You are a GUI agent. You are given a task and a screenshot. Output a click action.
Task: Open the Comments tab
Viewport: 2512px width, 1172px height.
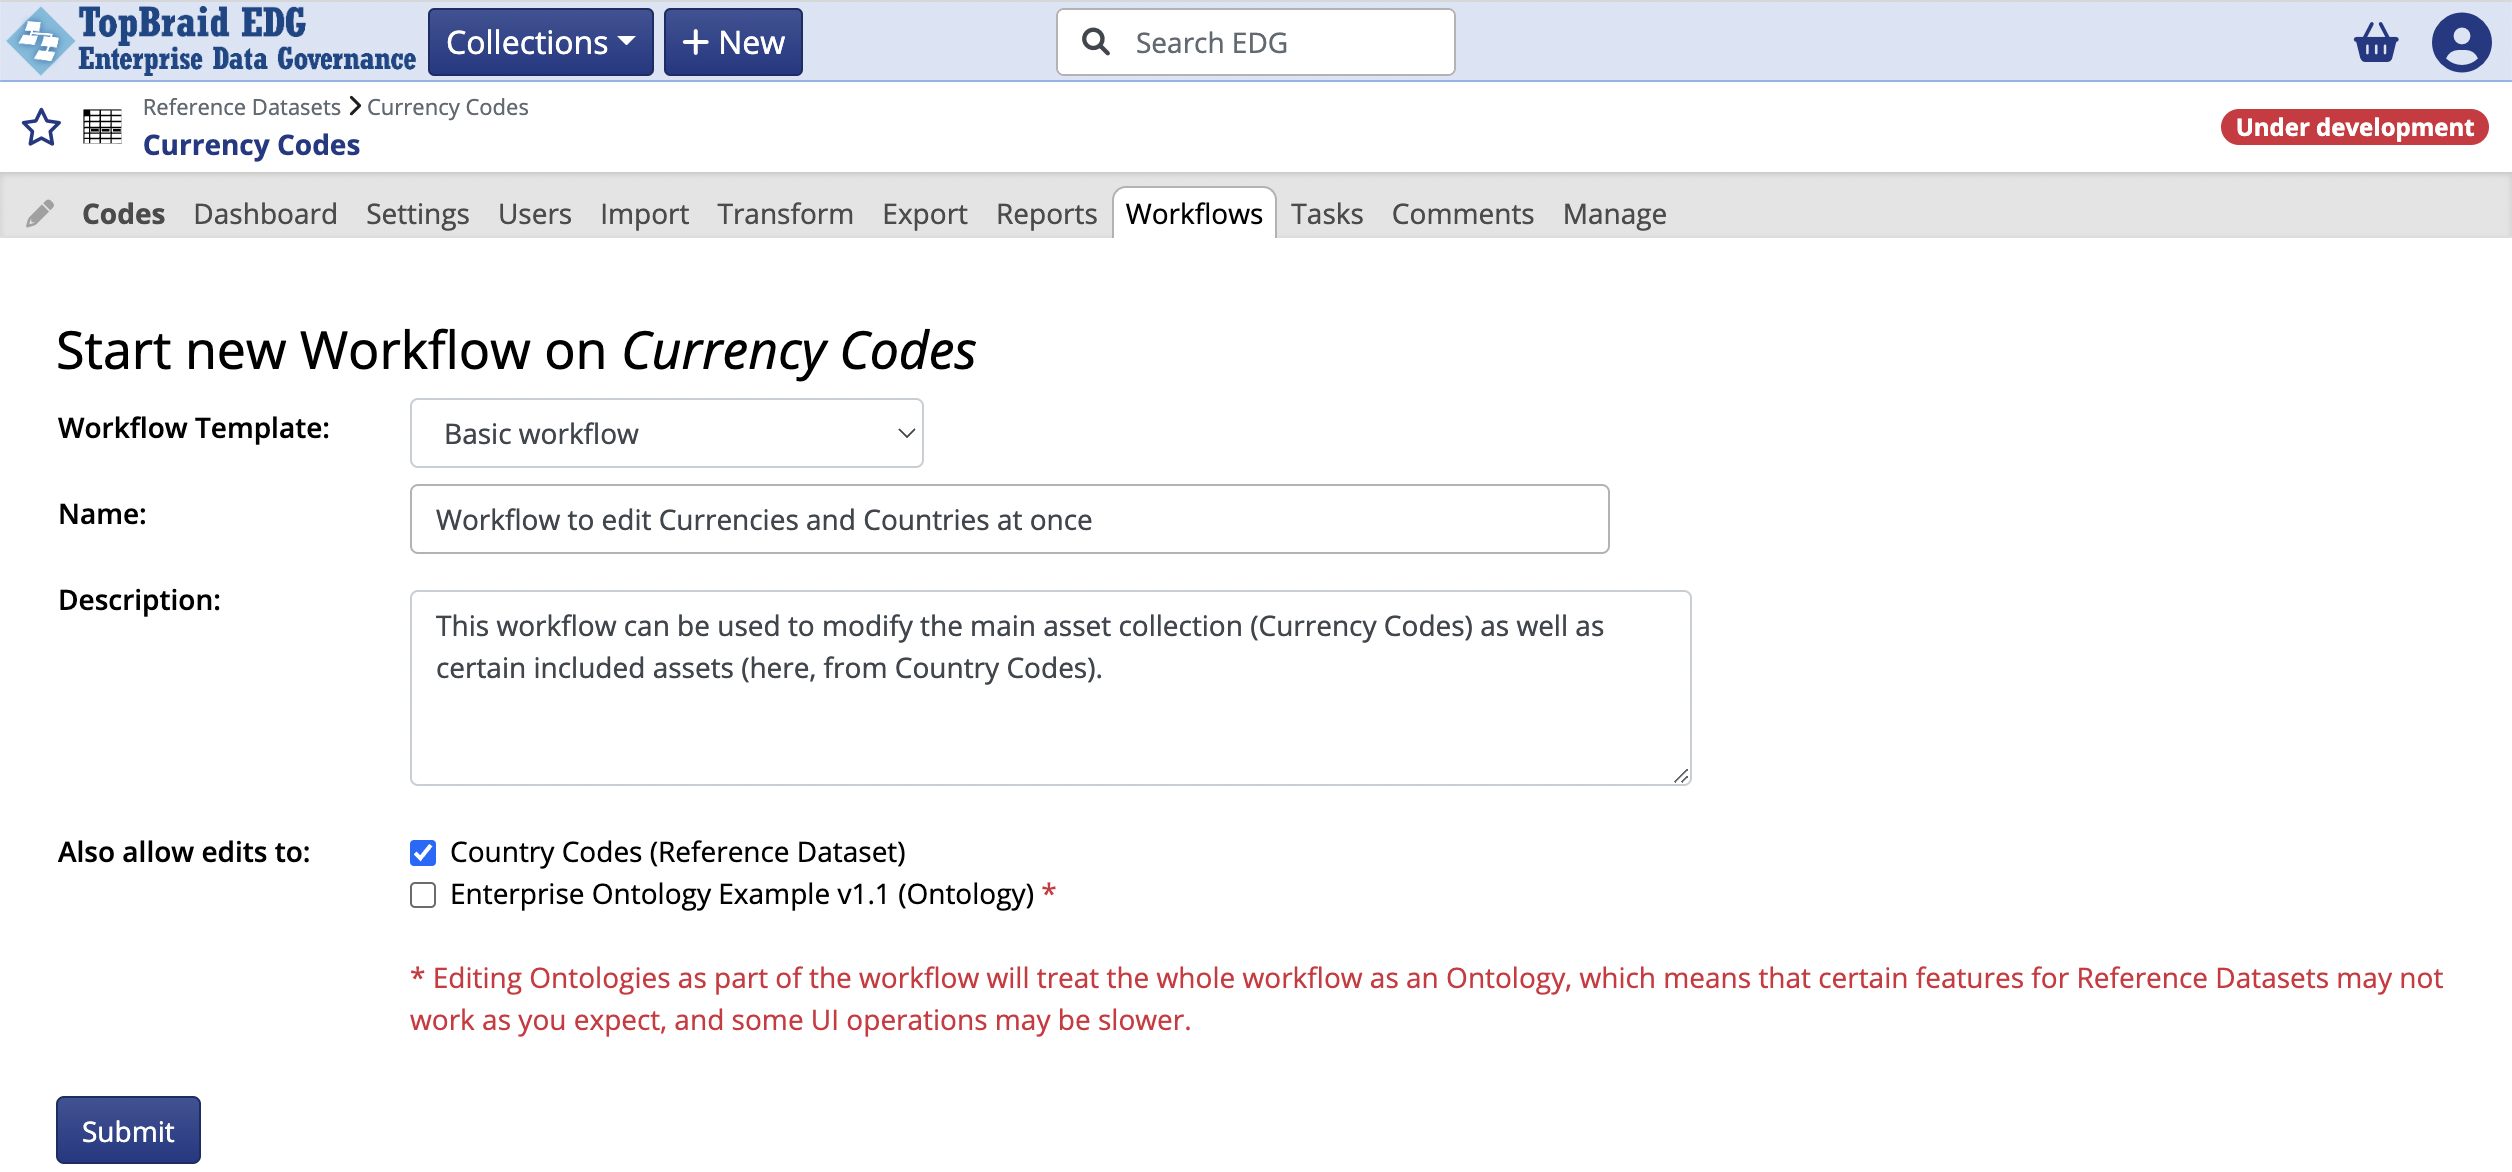1462,213
